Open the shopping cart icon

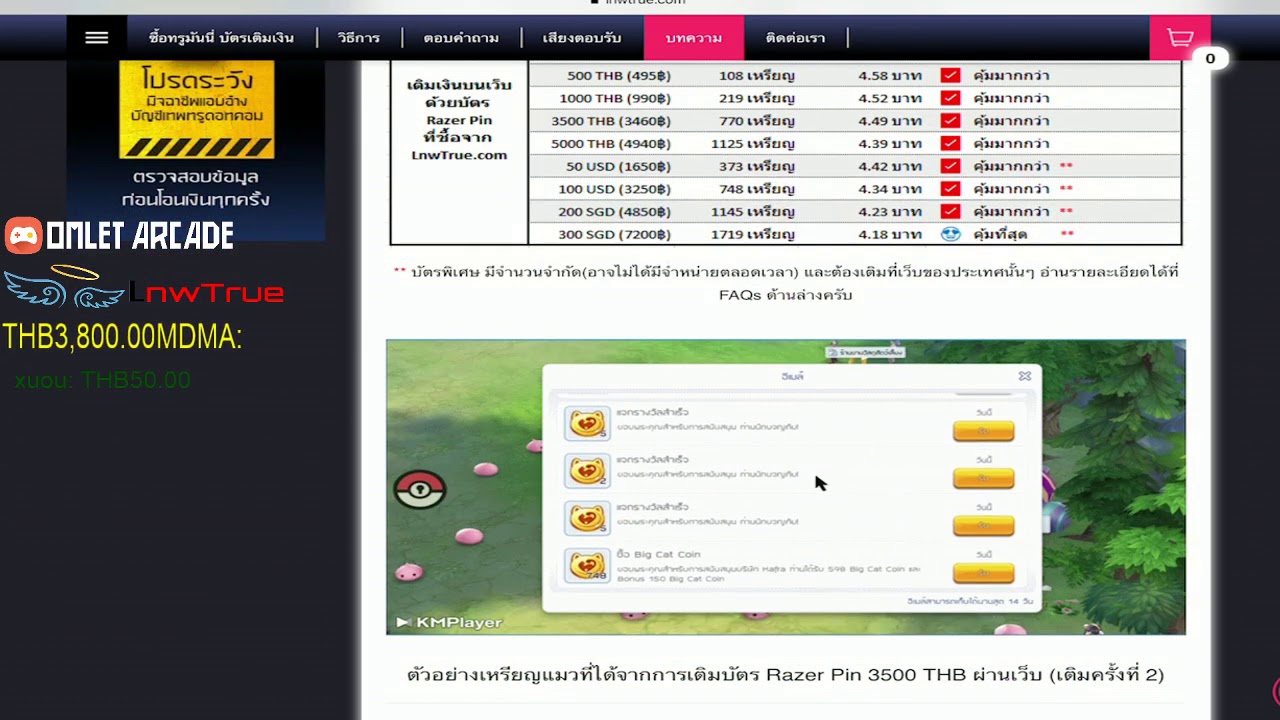click(1180, 38)
